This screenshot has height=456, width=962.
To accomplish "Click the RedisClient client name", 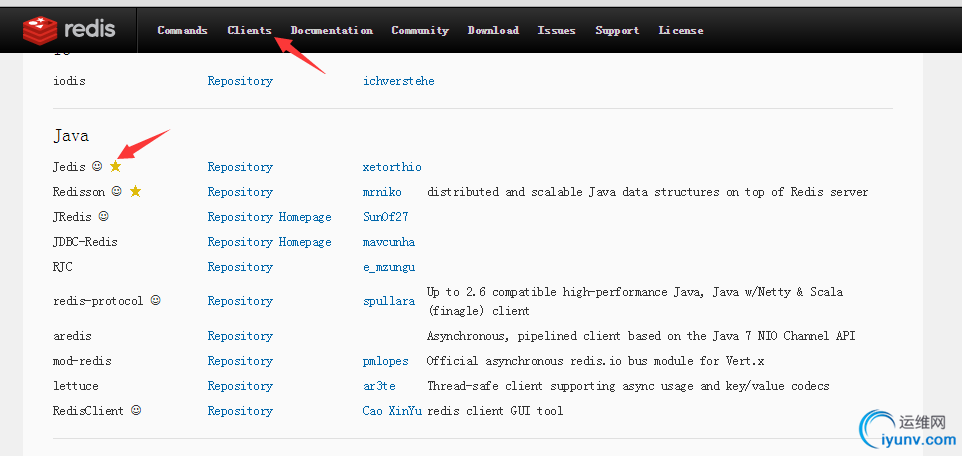I will coord(88,411).
